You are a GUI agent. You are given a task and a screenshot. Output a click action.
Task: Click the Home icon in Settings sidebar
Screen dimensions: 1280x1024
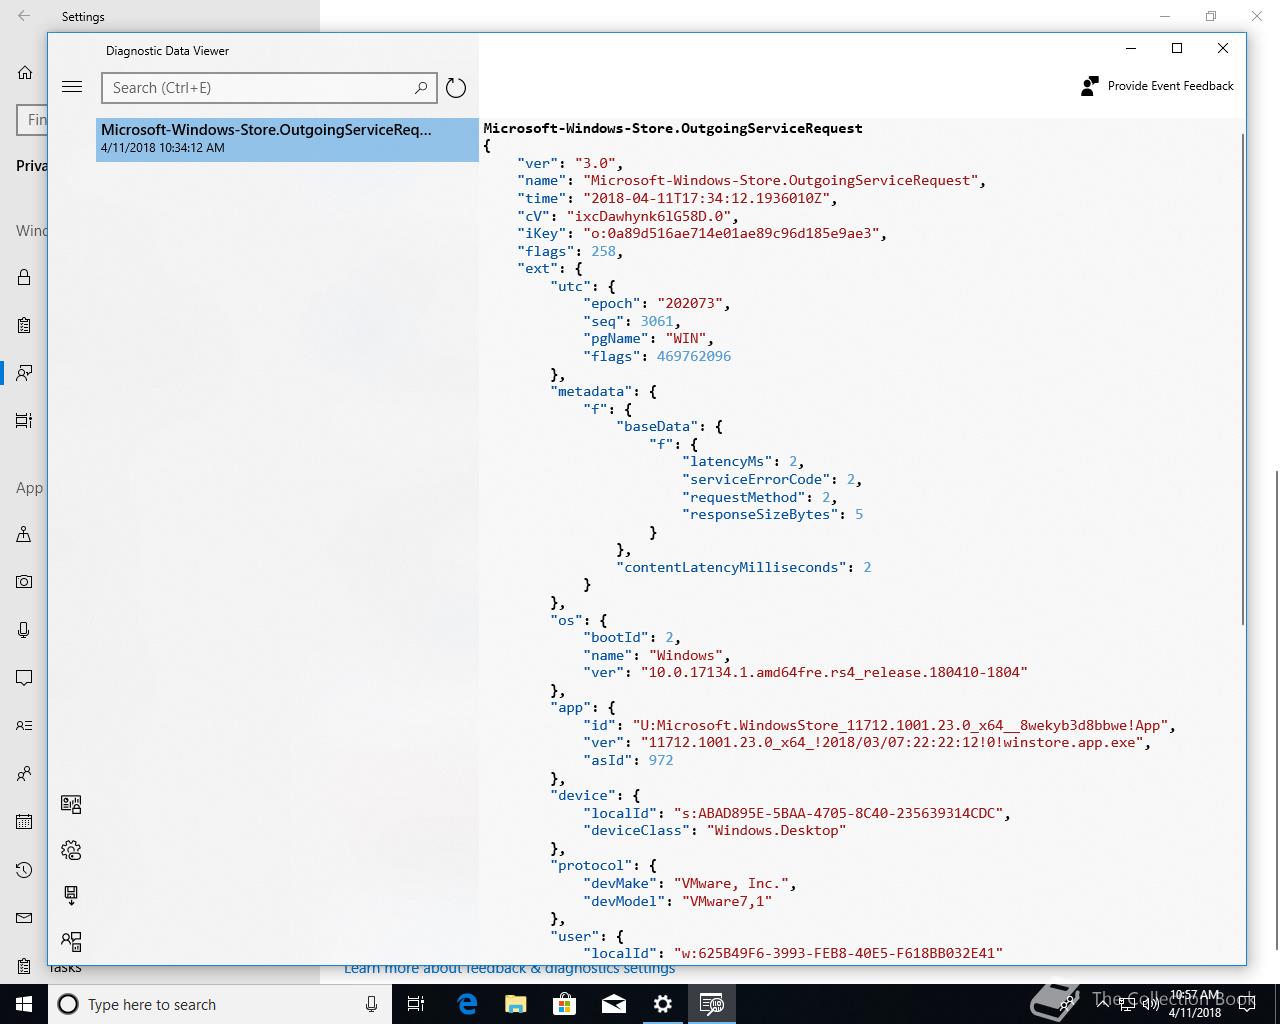[25, 73]
